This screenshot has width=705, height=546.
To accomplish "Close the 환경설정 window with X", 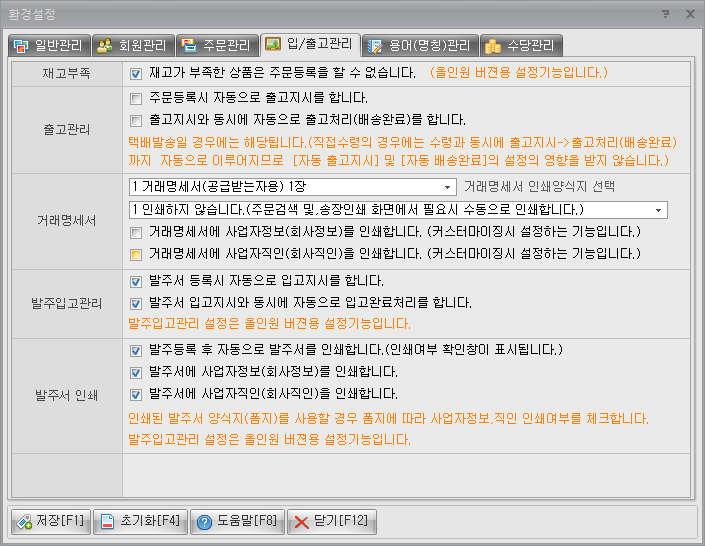I will [690, 14].
